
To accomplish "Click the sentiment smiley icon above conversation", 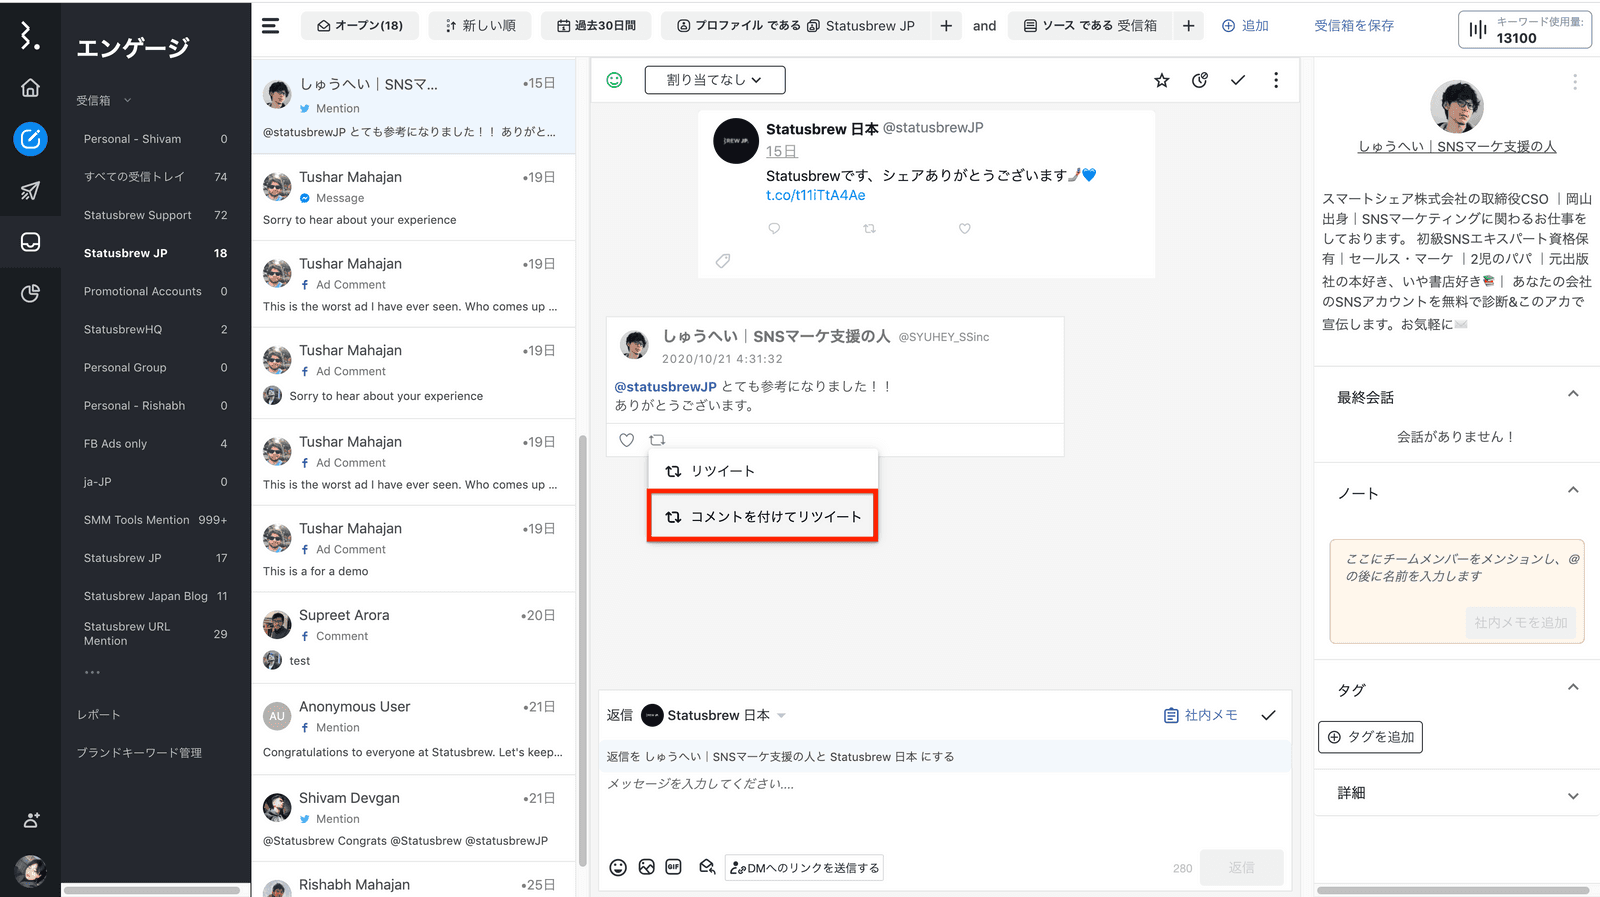I will [614, 80].
